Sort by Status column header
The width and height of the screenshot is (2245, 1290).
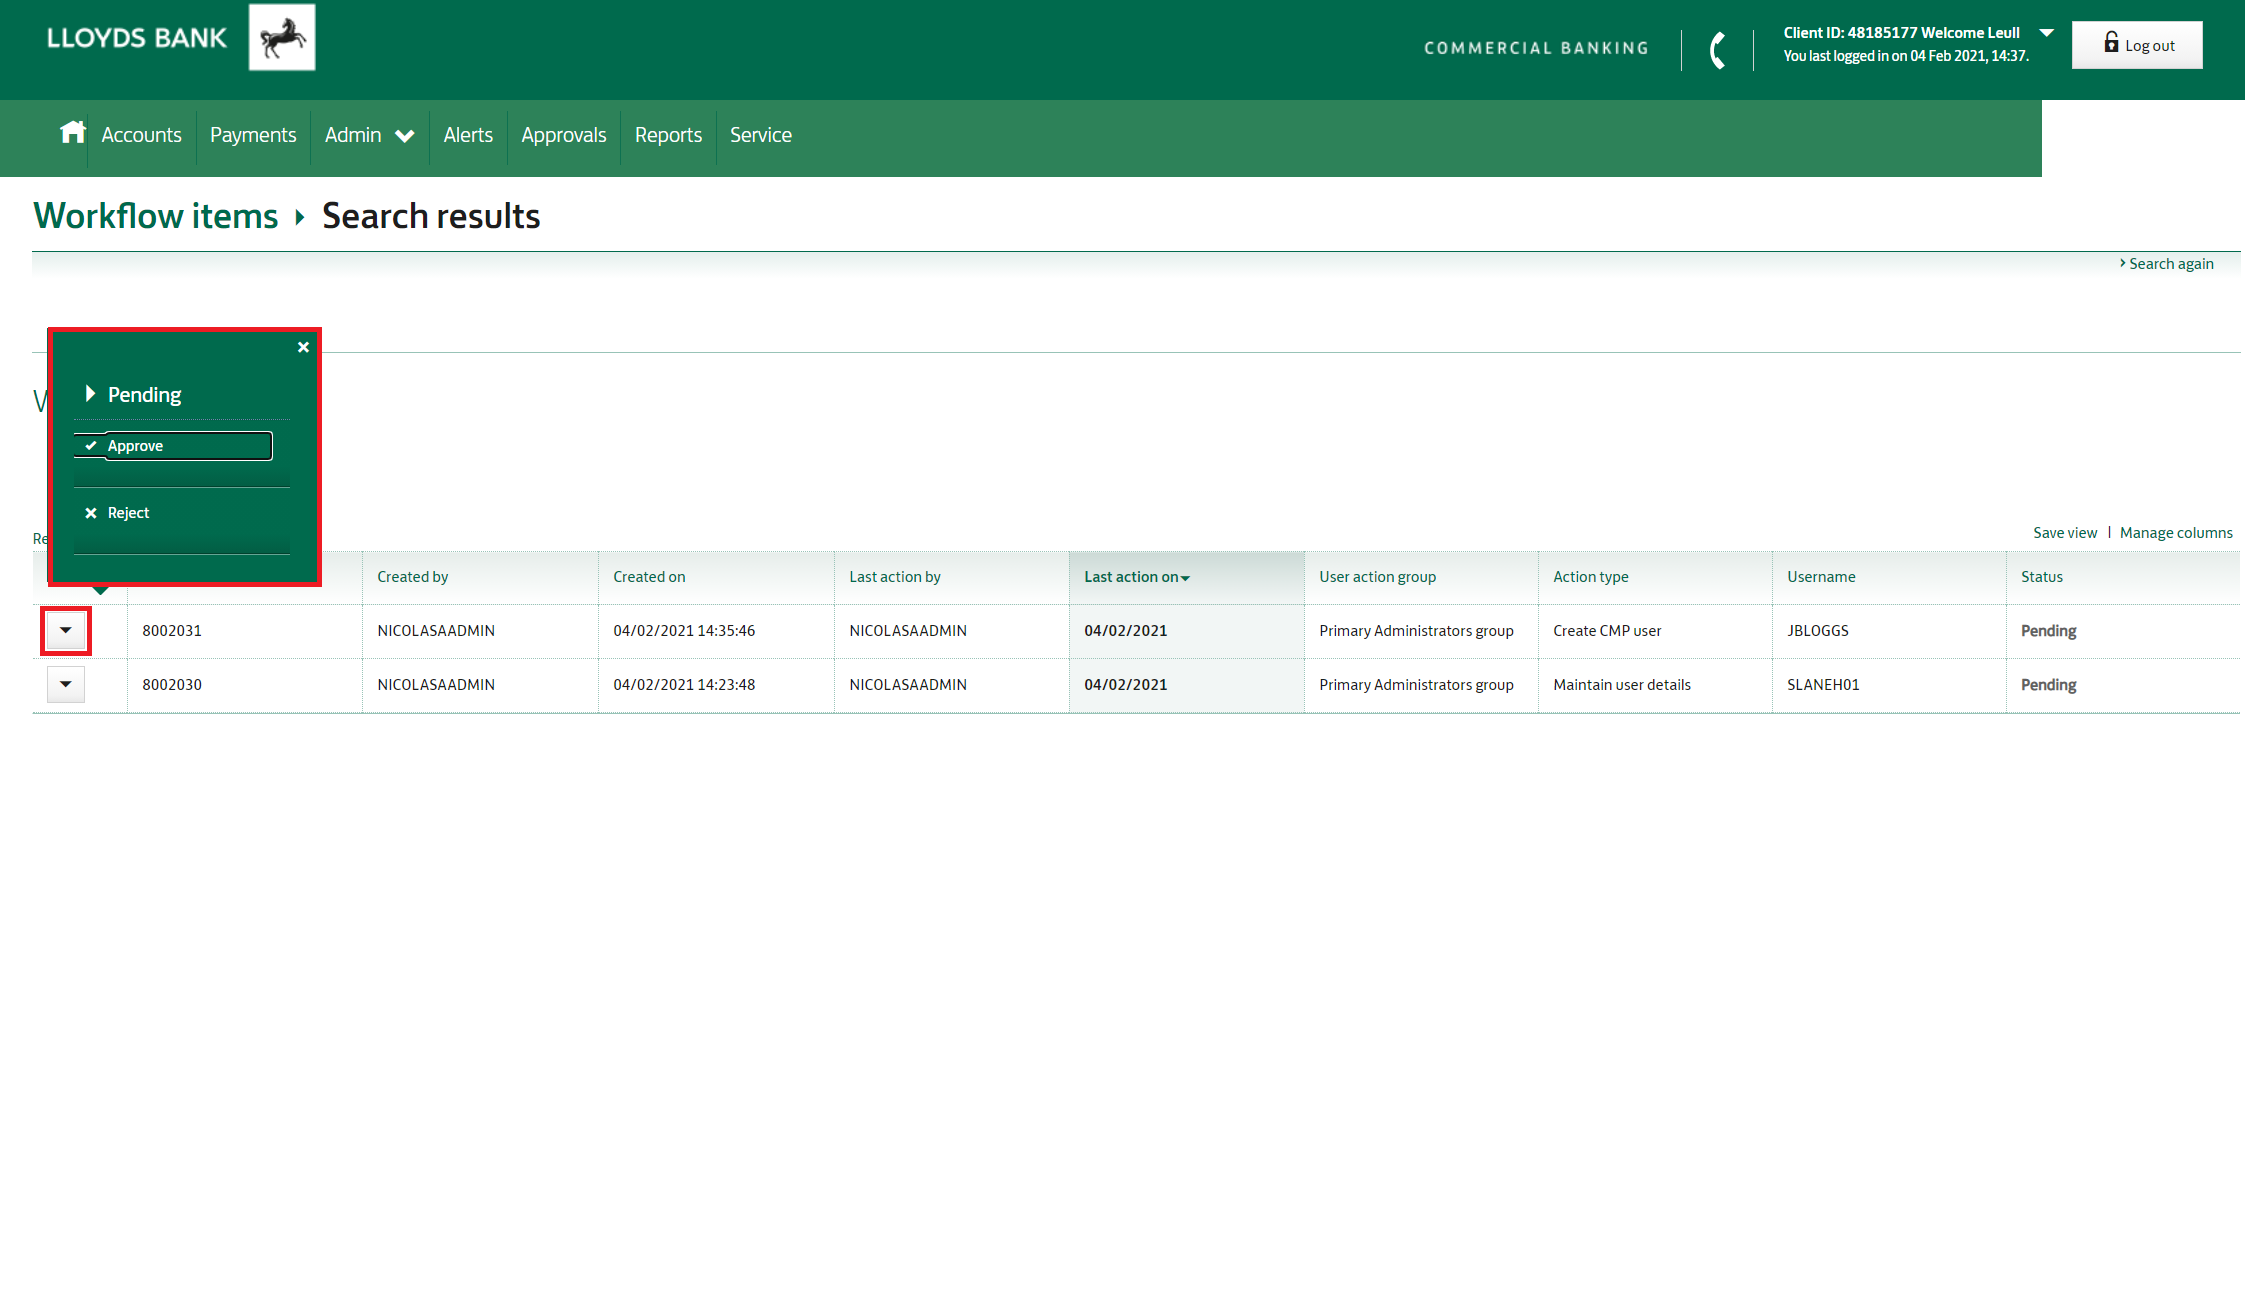[x=2042, y=577]
